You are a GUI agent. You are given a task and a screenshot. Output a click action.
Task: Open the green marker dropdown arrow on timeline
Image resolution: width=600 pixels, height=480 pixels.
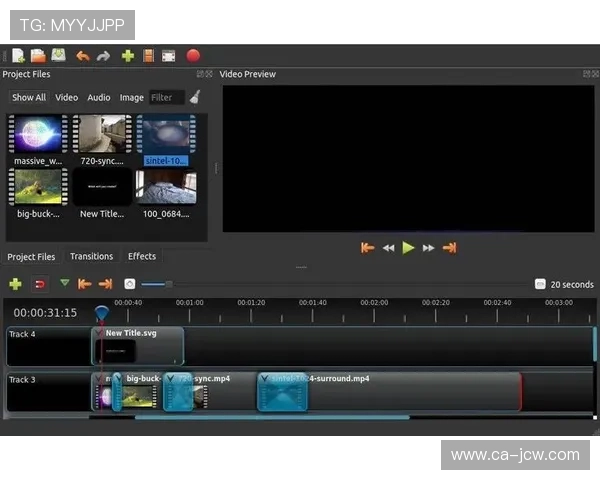click(x=65, y=284)
